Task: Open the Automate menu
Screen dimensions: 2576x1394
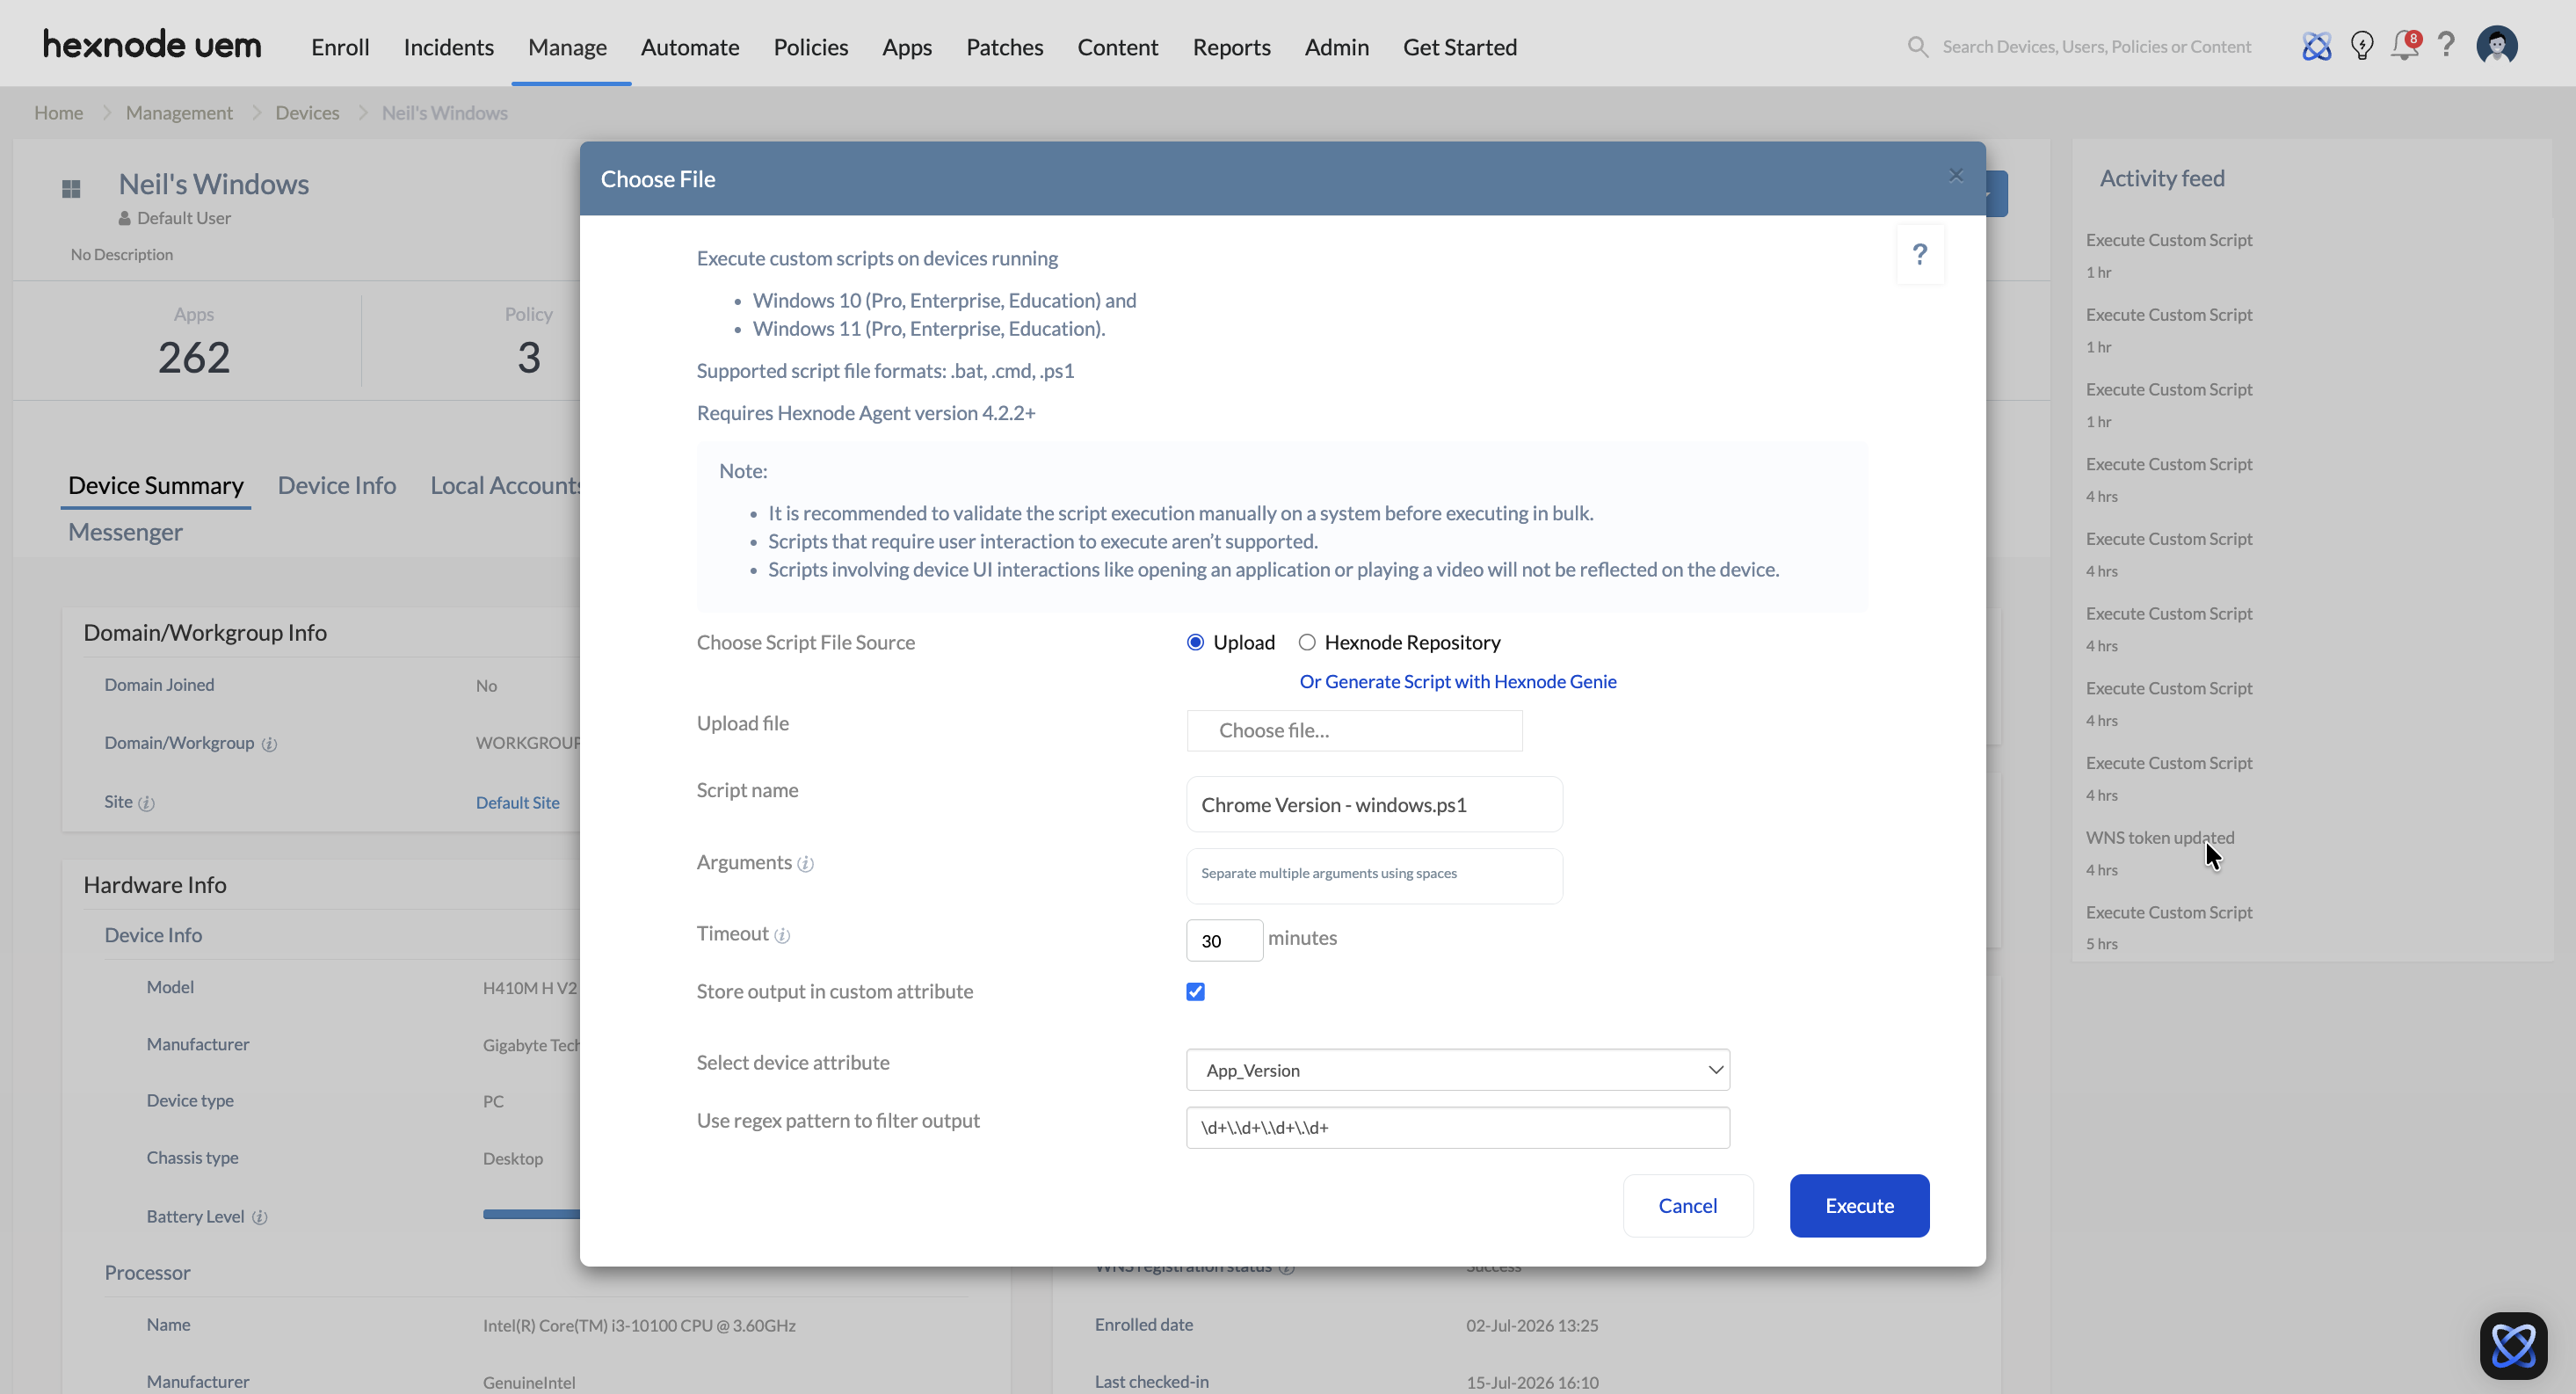Action: point(690,47)
